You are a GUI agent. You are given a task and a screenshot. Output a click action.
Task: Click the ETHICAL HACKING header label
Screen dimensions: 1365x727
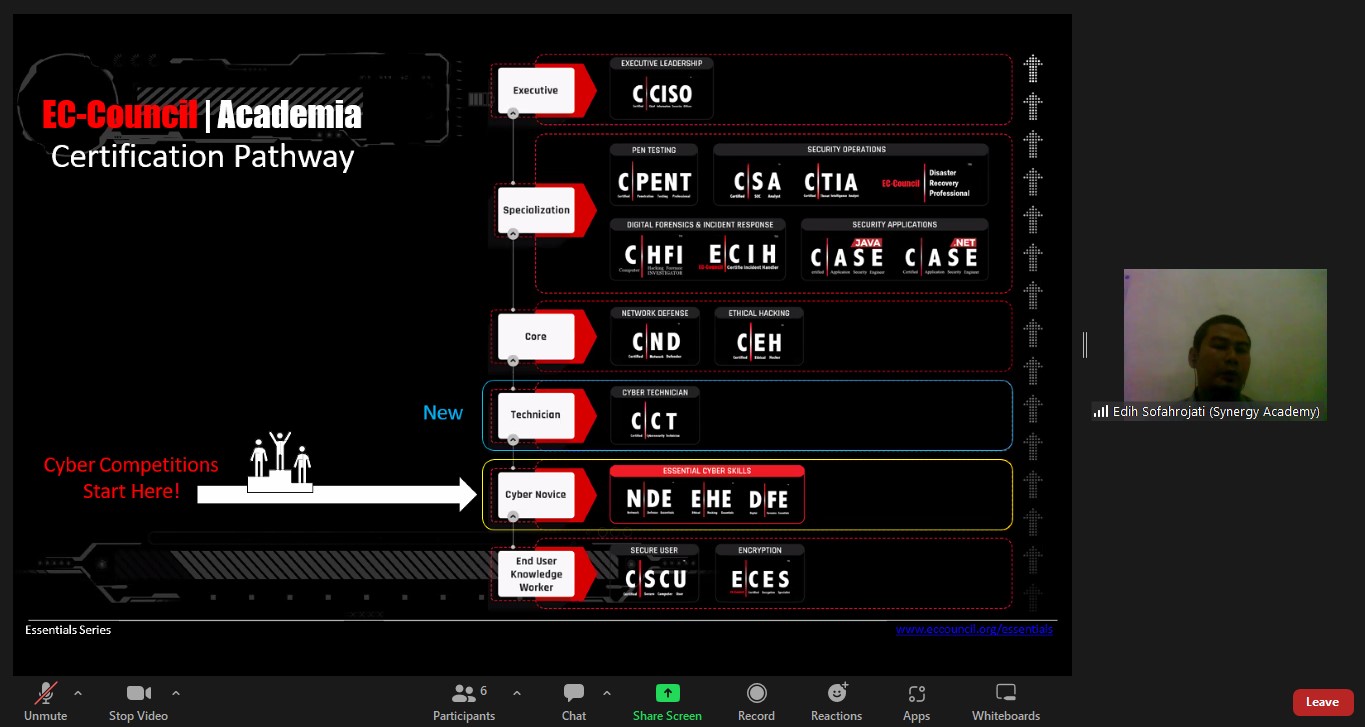[759, 313]
